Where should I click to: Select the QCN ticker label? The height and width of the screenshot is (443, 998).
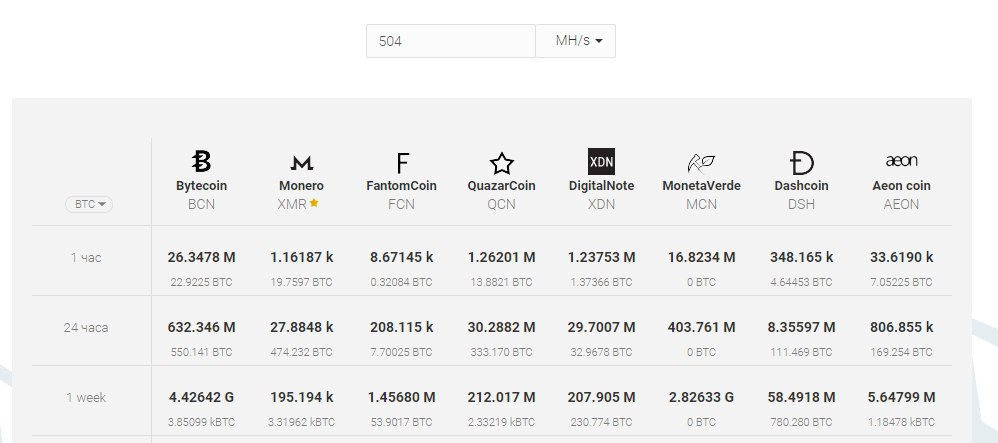tap(502, 204)
